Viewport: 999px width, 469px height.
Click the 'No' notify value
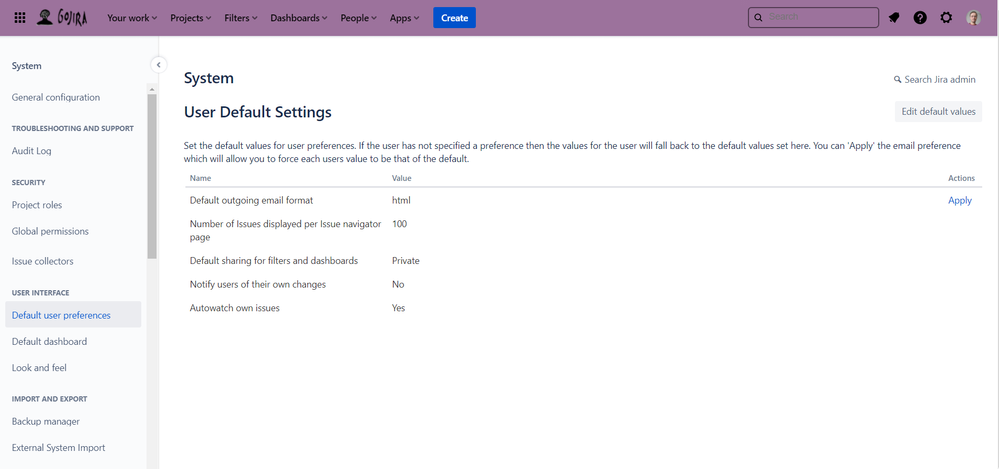tap(398, 284)
